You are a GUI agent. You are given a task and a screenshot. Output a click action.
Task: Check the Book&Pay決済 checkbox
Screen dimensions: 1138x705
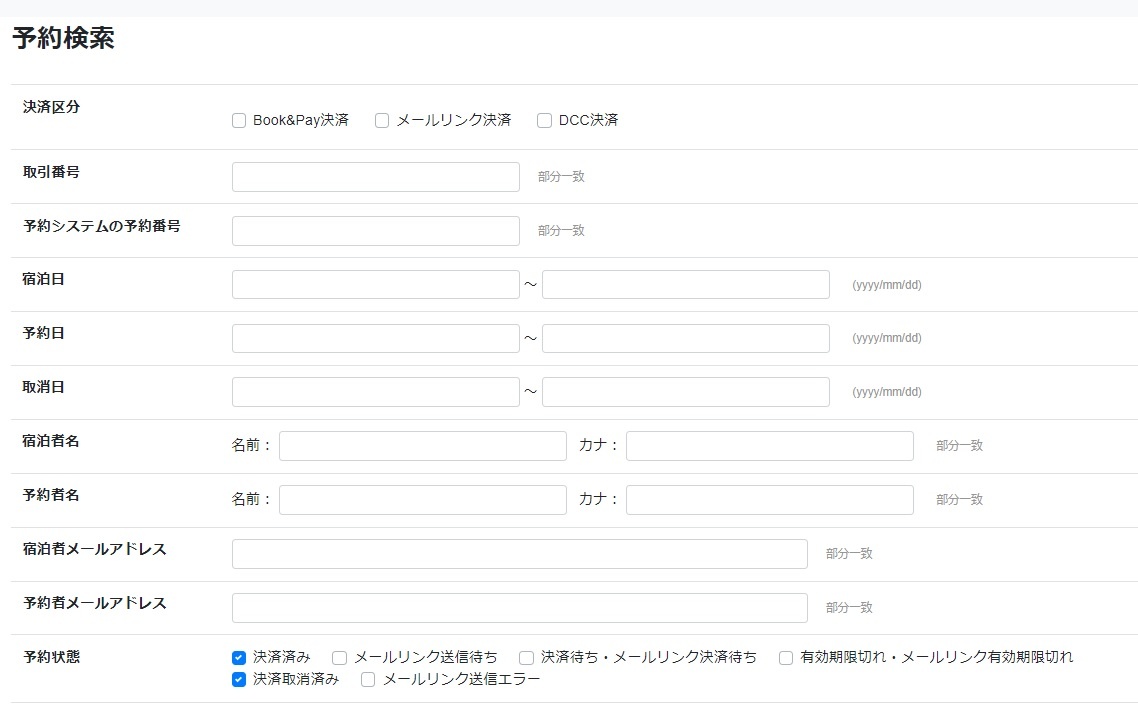click(x=239, y=121)
